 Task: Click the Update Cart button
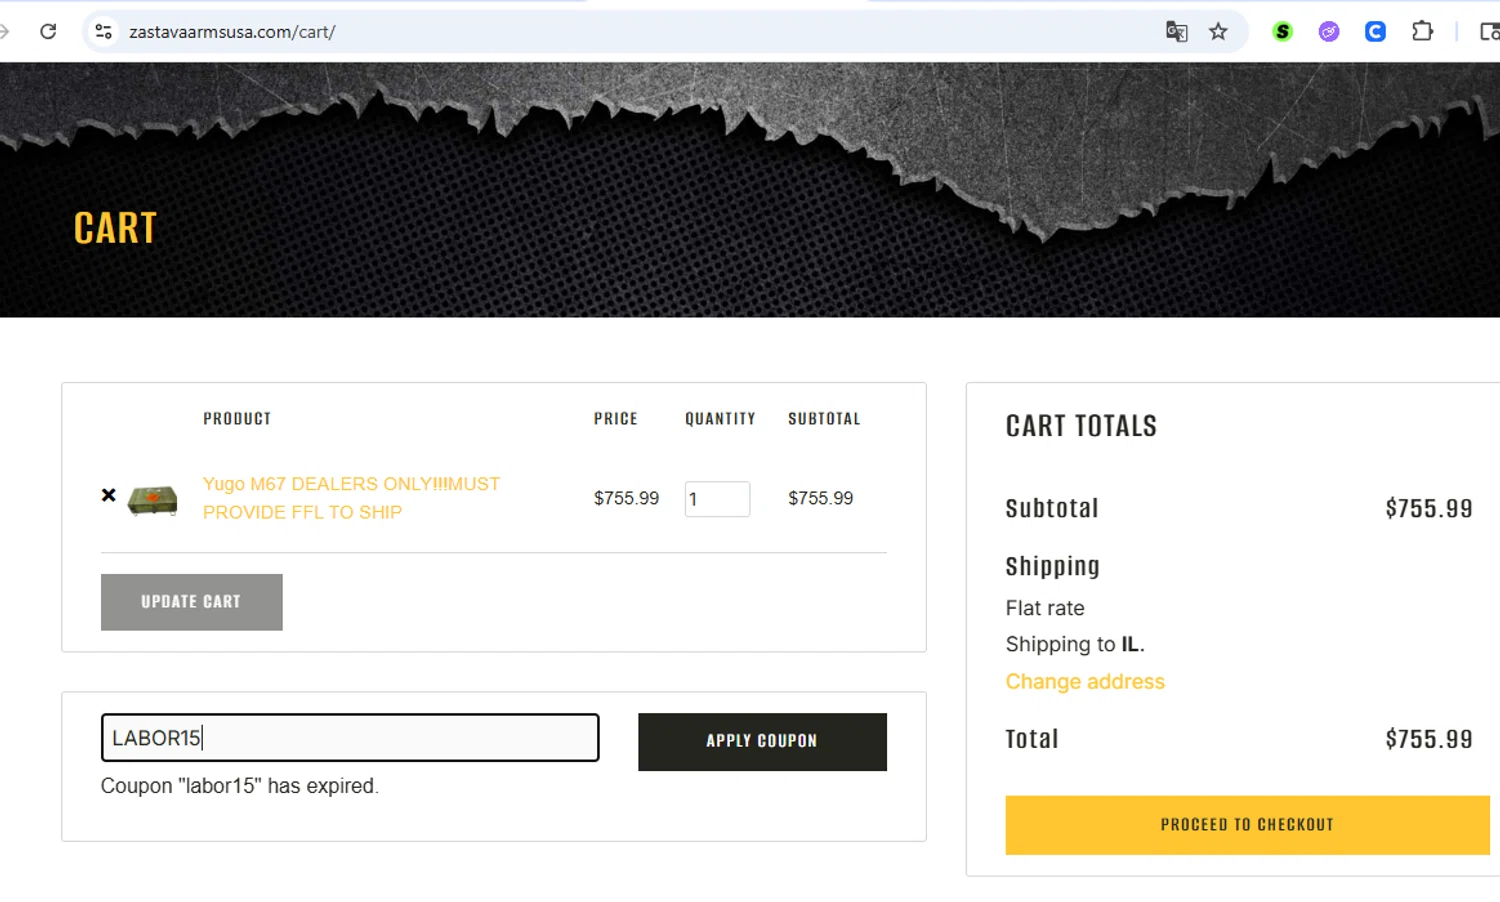pyautogui.click(x=192, y=602)
